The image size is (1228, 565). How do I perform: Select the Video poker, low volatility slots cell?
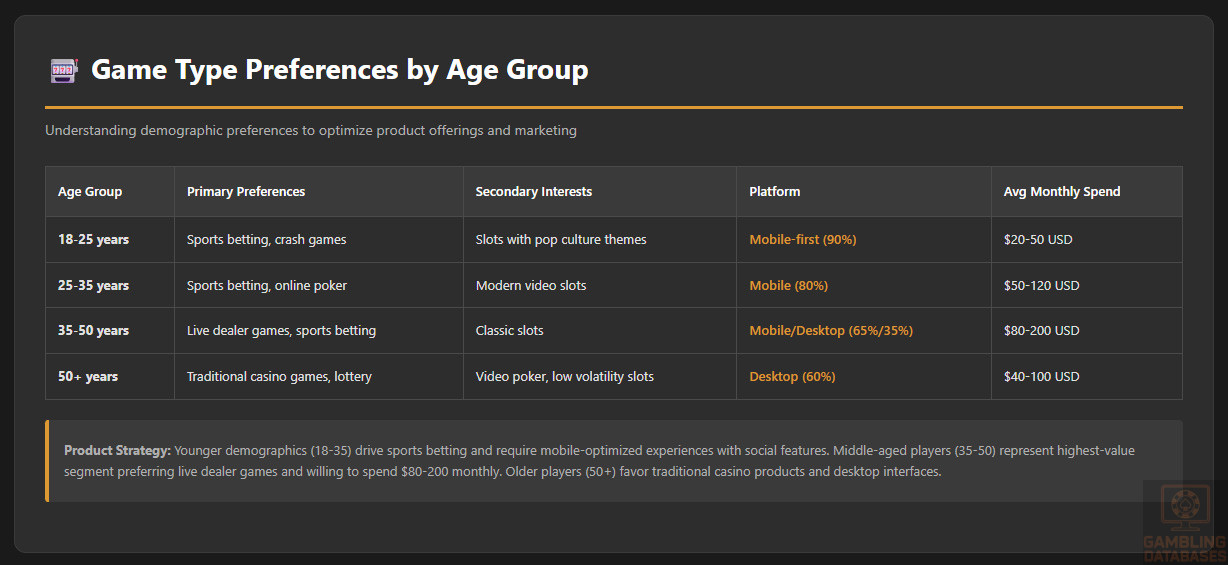point(564,377)
